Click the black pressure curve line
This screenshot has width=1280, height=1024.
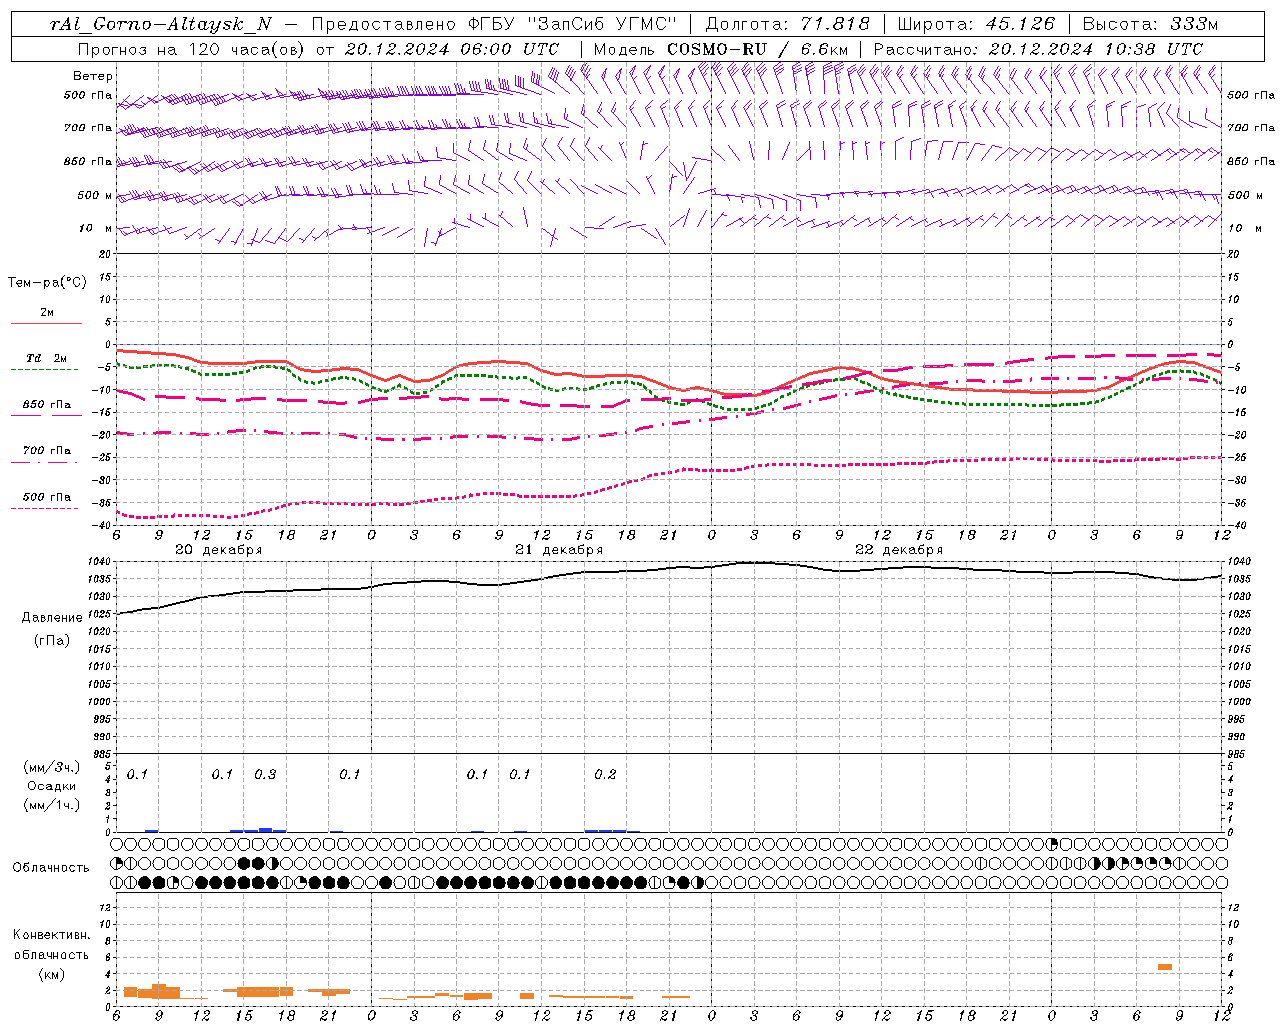[x=670, y=569]
